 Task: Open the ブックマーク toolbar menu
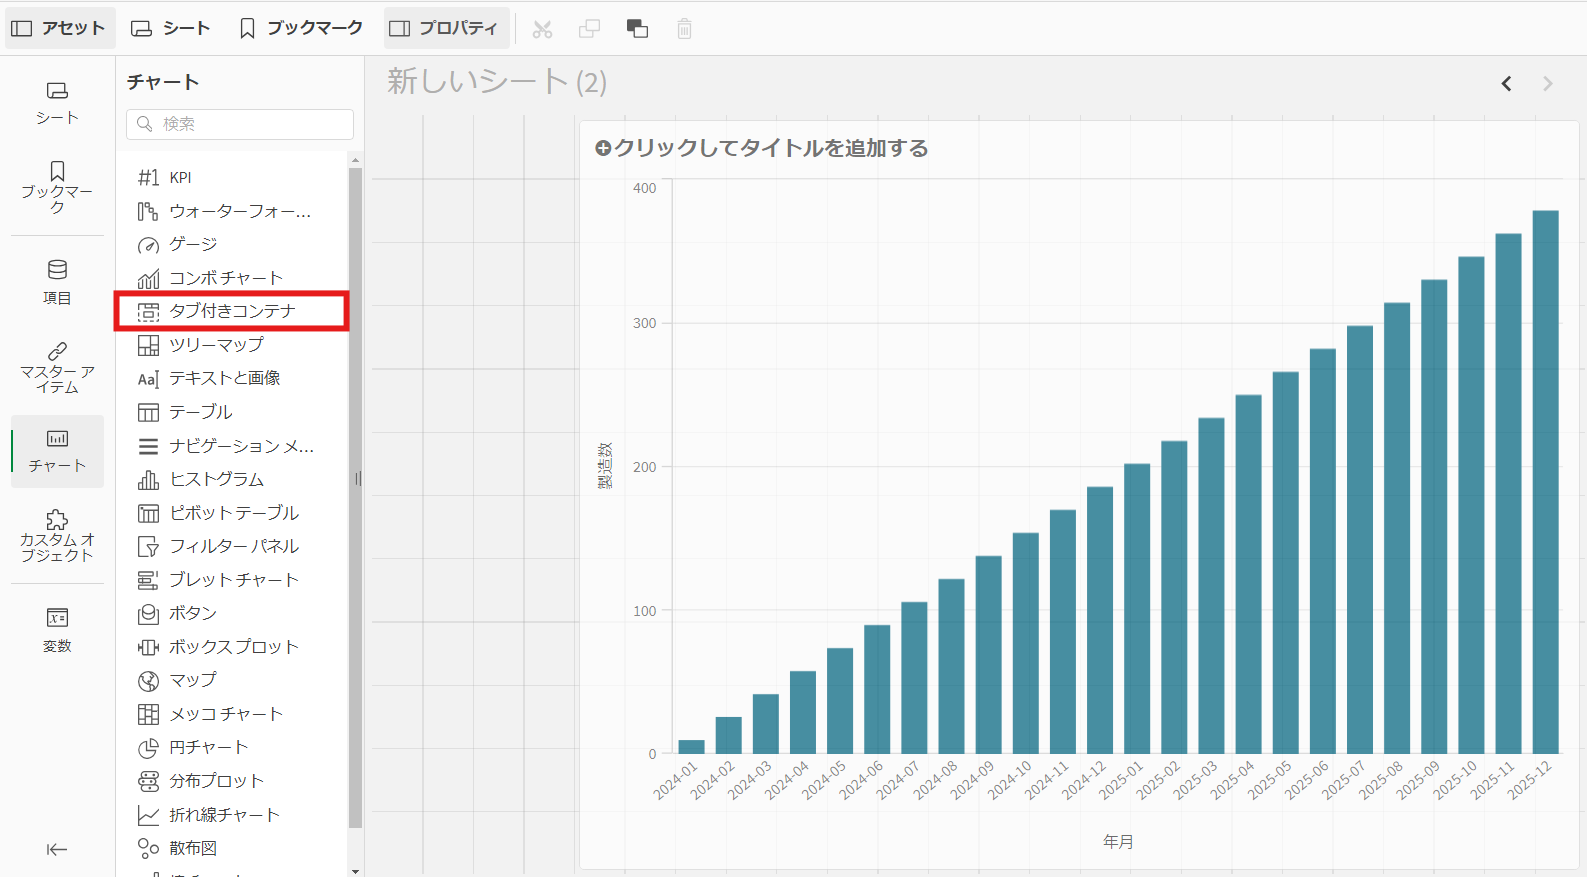(301, 28)
